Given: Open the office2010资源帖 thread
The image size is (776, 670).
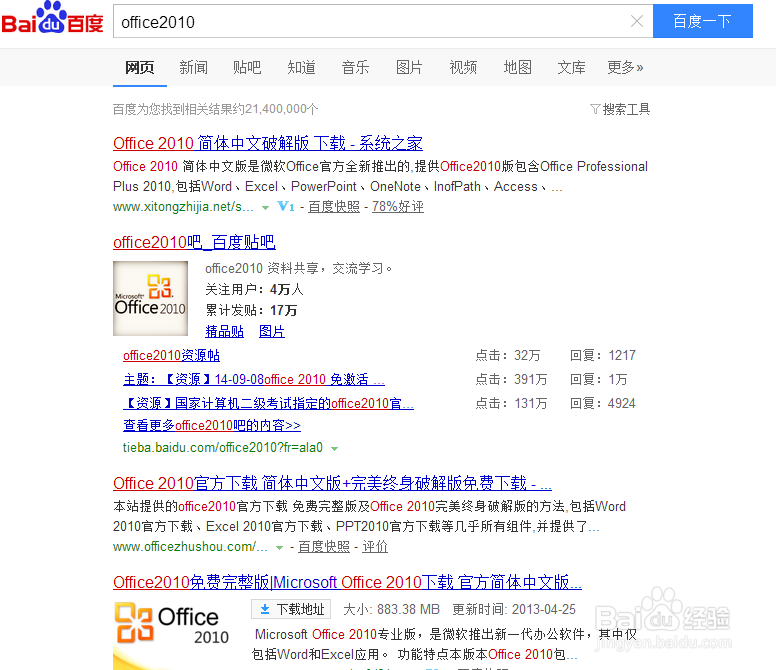Looking at the screenshot, I should tap(171, 355).
